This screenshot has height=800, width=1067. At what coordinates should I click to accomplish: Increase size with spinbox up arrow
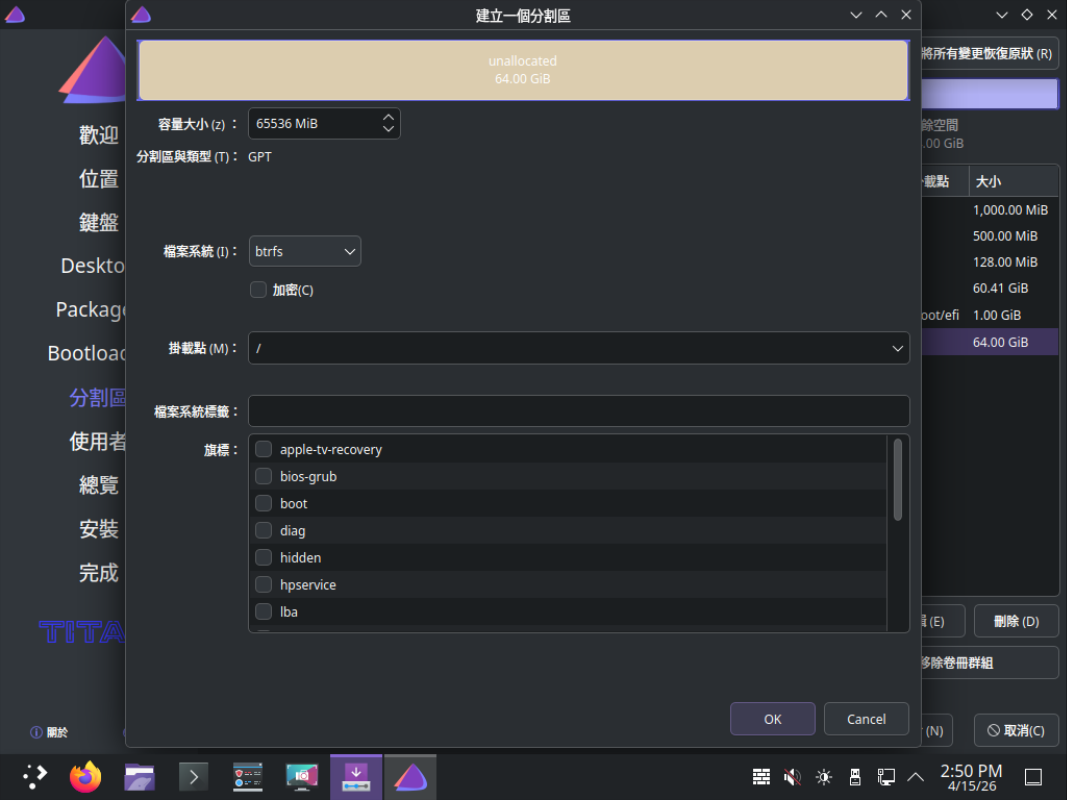(389, 117)
